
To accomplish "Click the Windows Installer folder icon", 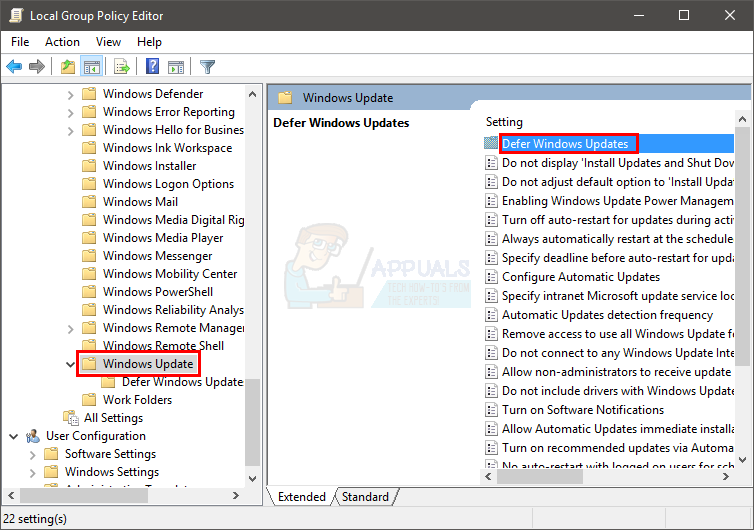I will click(89, 165).
